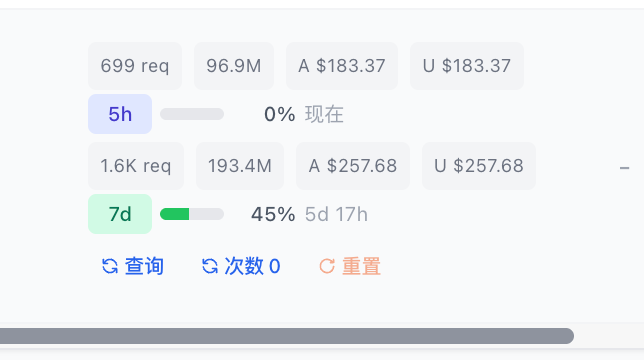Viewport: 644px width, 360px height.
Task: Select the 5h window badge
Action: coord(120,114)
